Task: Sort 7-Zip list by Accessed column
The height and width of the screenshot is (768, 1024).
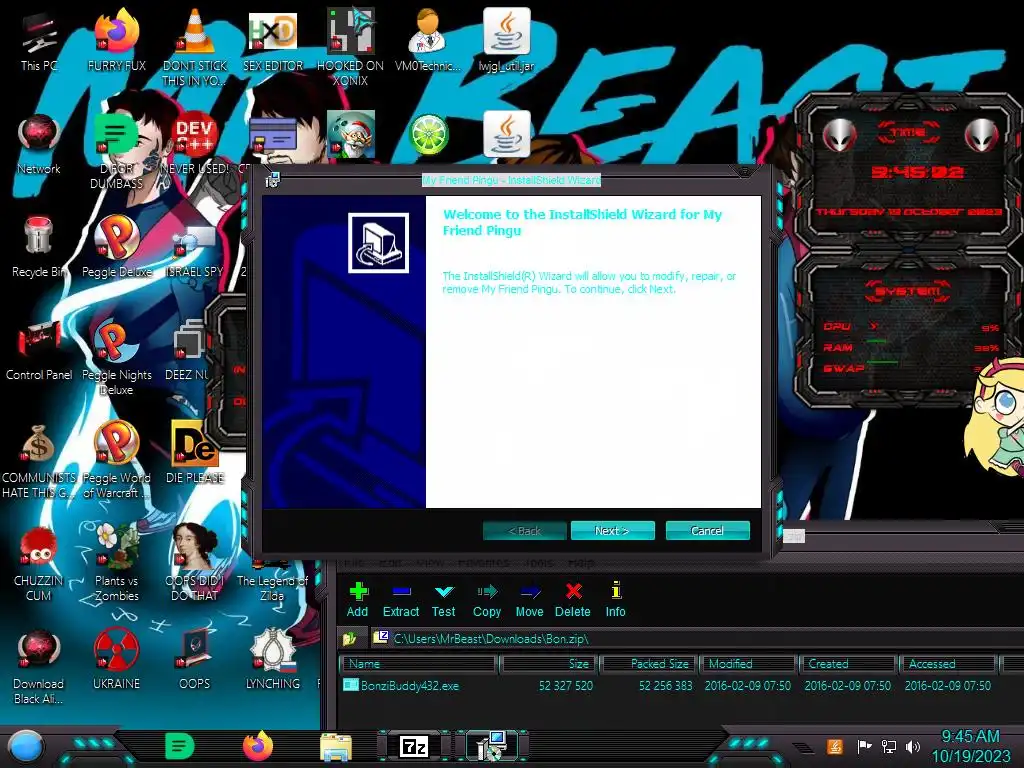Action: (x=948, y=664)
